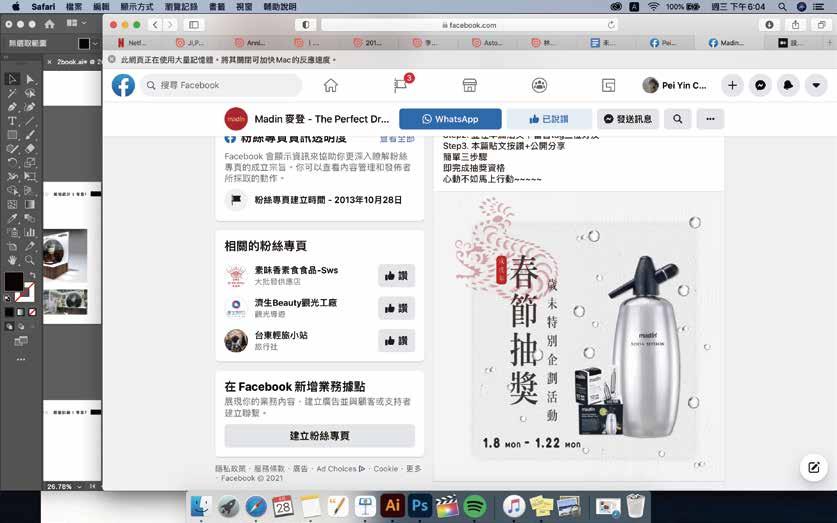The height and width of the screenshot is (523, 837).
Task: Open Facebook notifications bell
Action: 788,85
